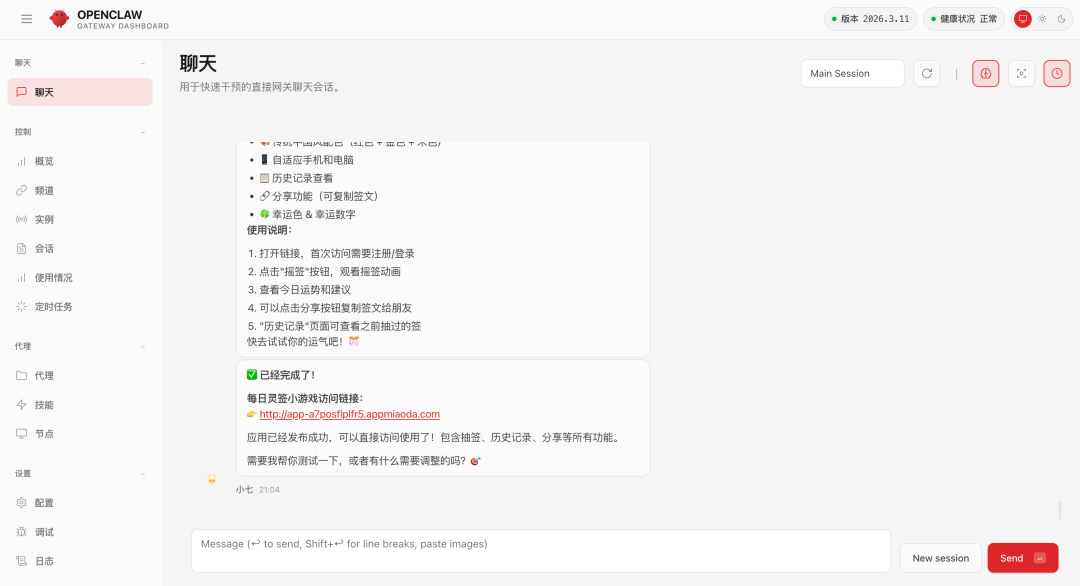The image size is (1080, 586).
Task: Collapse the 控制 section header
Action: pos(141,131)
